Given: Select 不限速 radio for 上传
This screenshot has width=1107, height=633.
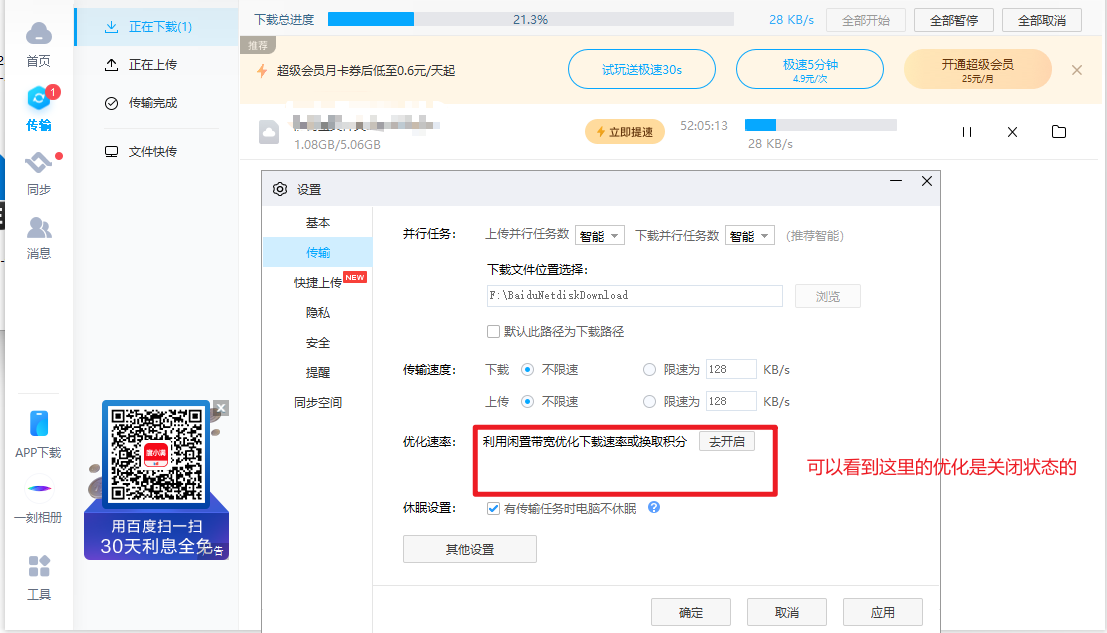Looking at the screenshot, I should point(527,402).
